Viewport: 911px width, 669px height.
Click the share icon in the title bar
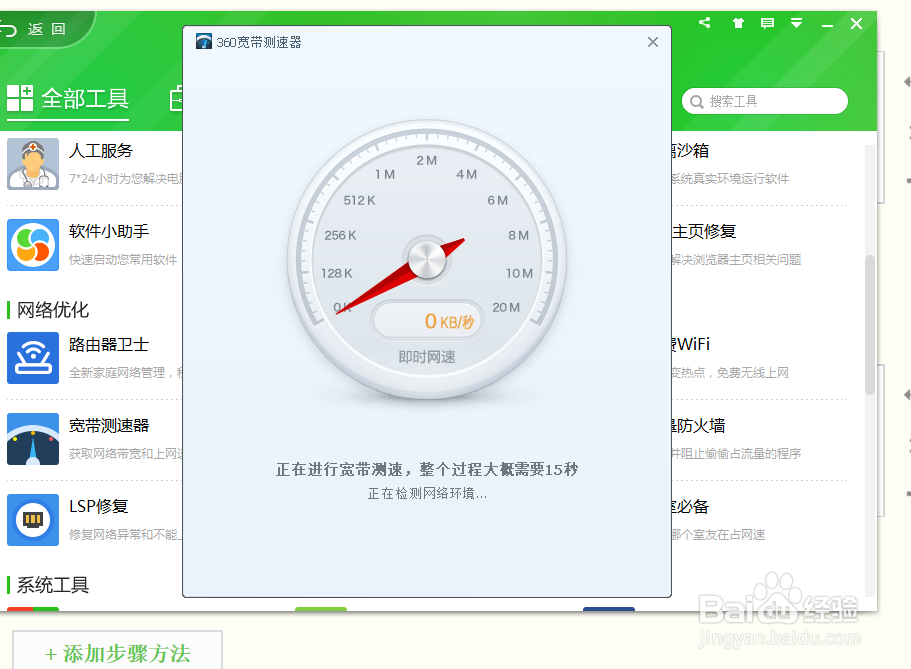coord(704,22)
